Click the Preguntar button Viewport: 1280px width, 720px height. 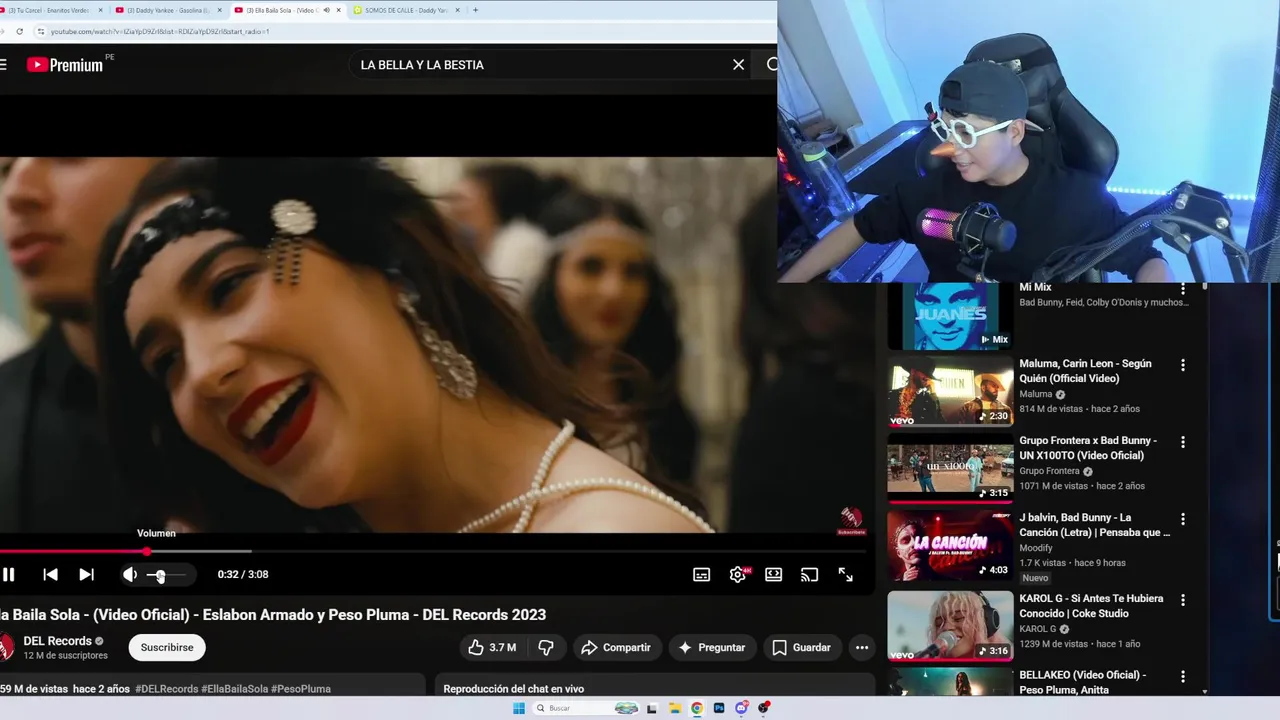[712, 647]
